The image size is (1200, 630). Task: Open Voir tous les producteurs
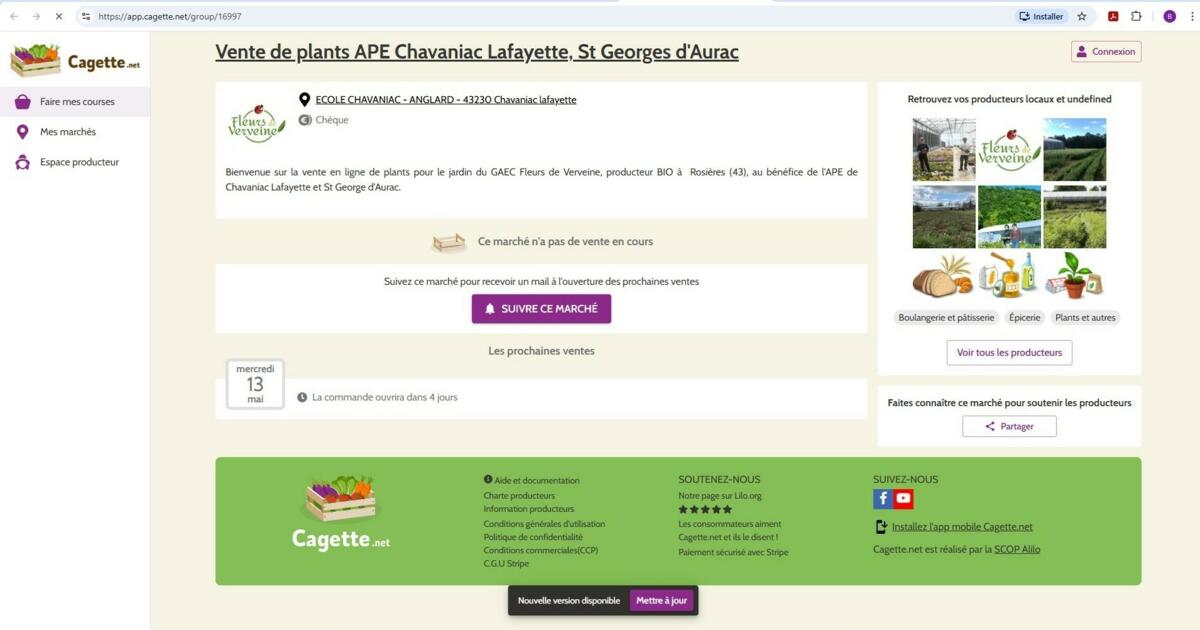pos(1009,353)
